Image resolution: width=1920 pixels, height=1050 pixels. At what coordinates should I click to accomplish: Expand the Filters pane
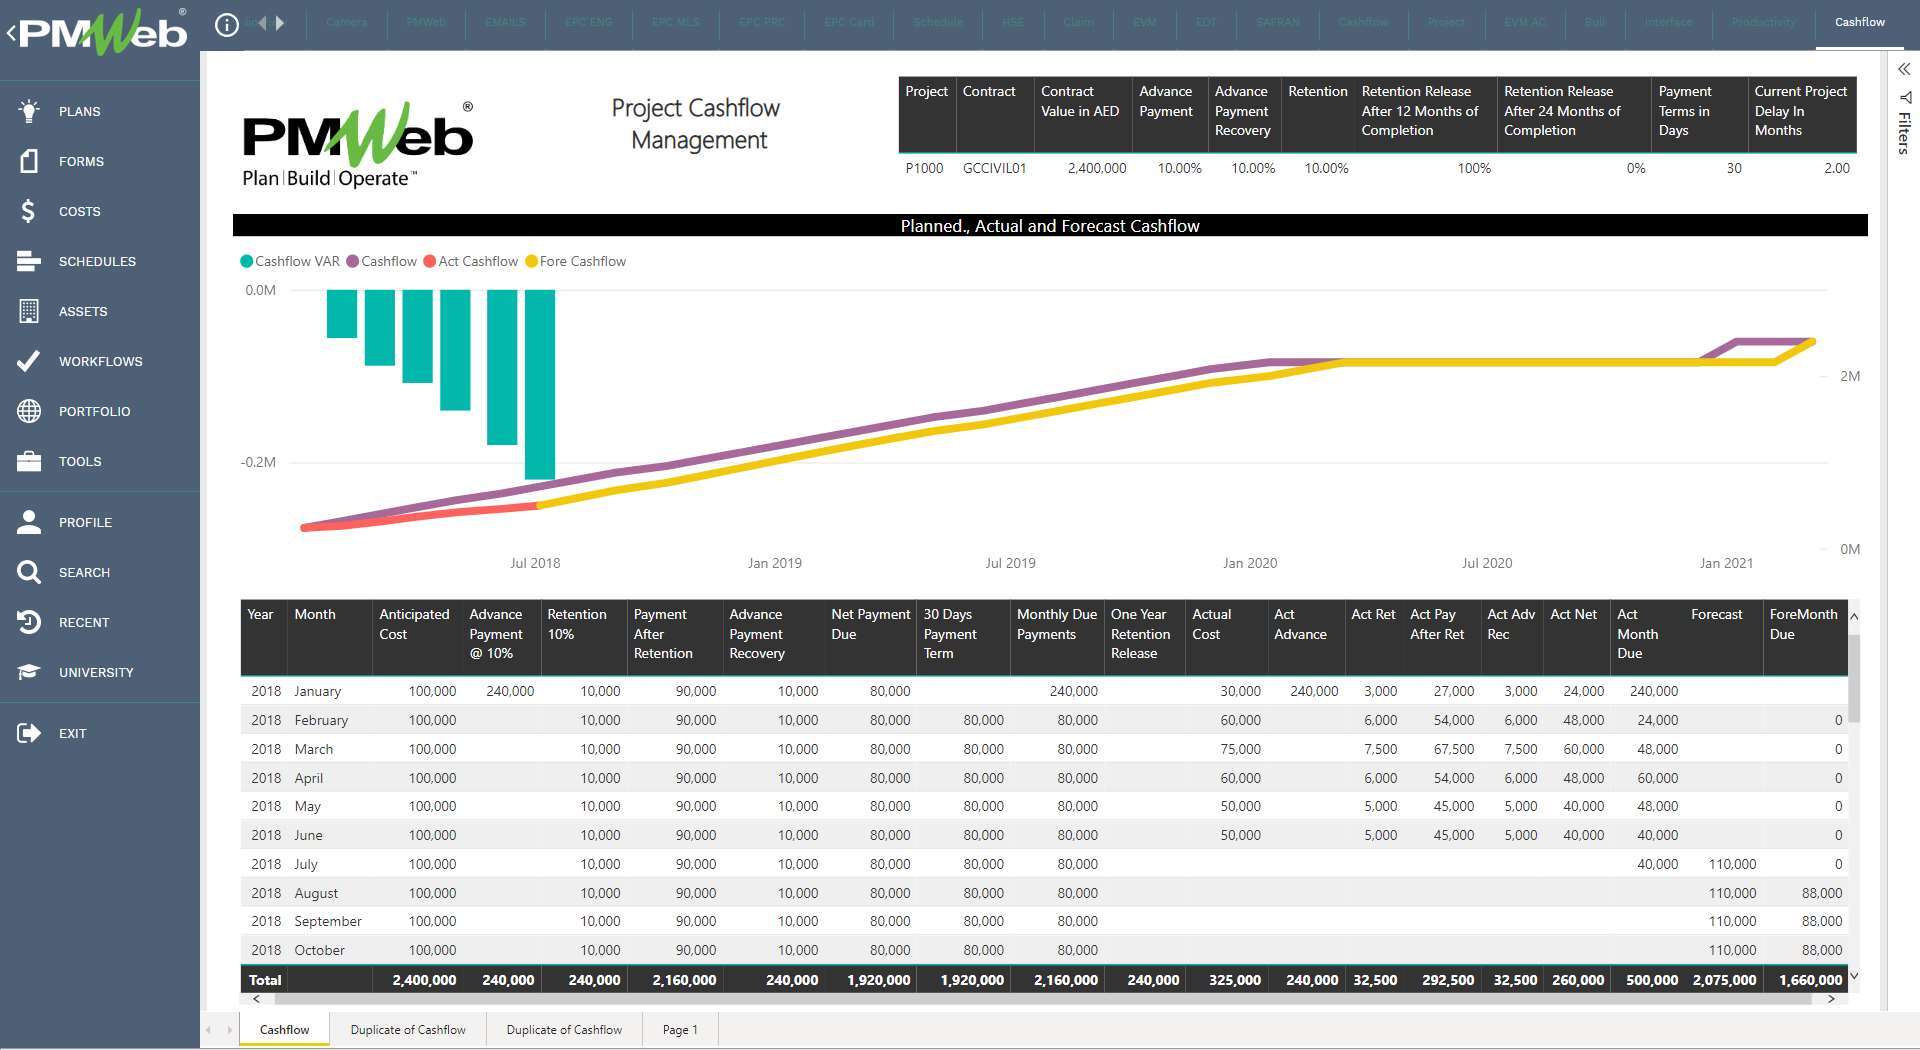click(1904, 71)
